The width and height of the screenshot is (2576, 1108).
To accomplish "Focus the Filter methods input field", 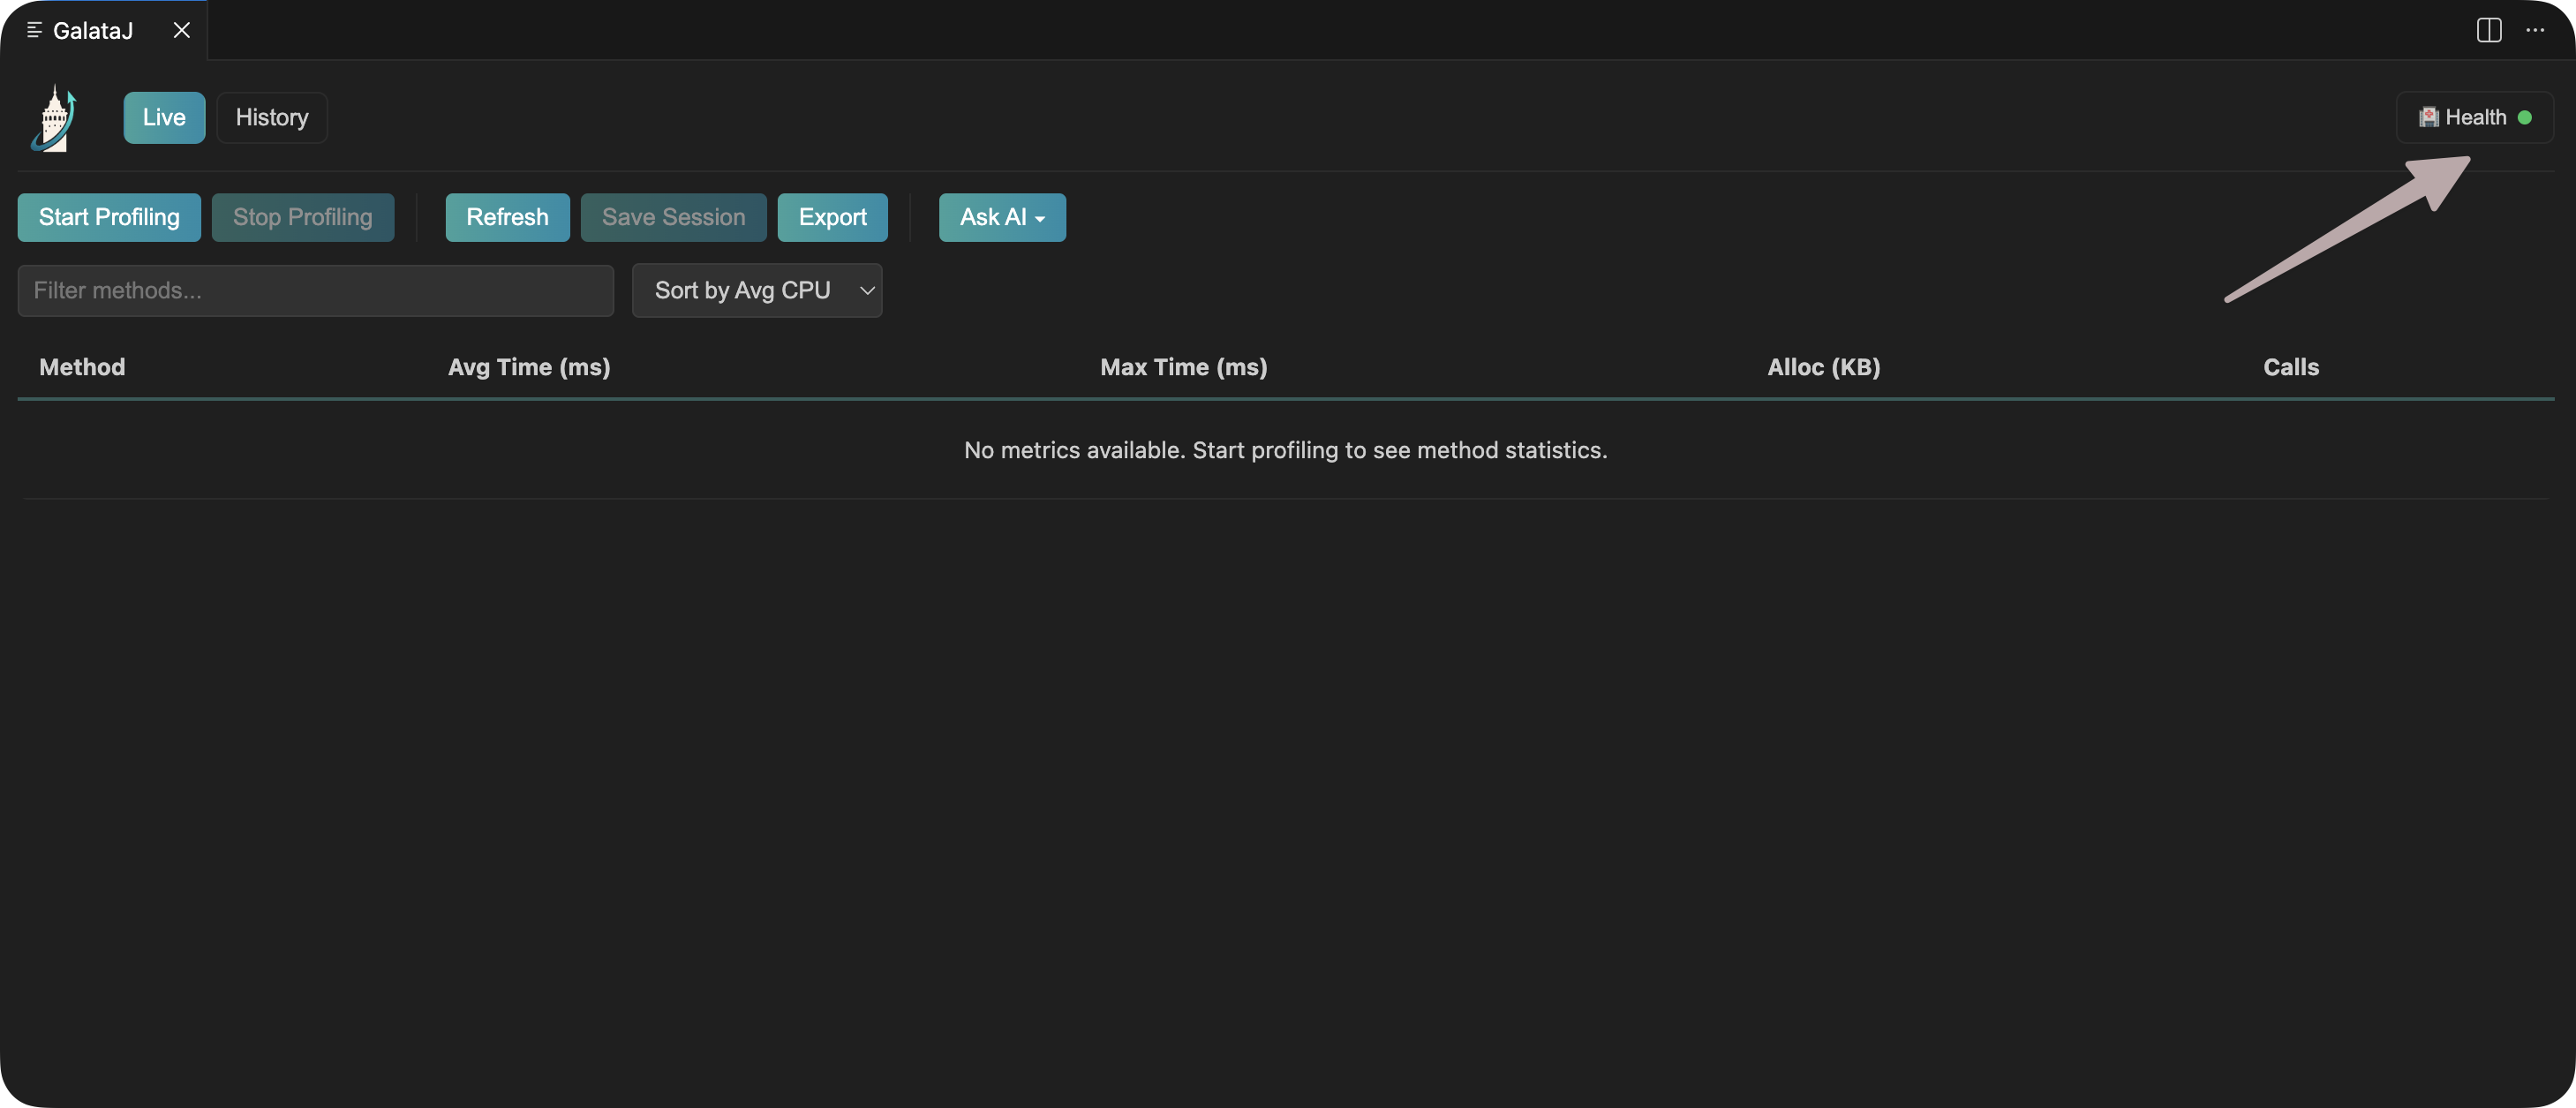I will 315,290.
